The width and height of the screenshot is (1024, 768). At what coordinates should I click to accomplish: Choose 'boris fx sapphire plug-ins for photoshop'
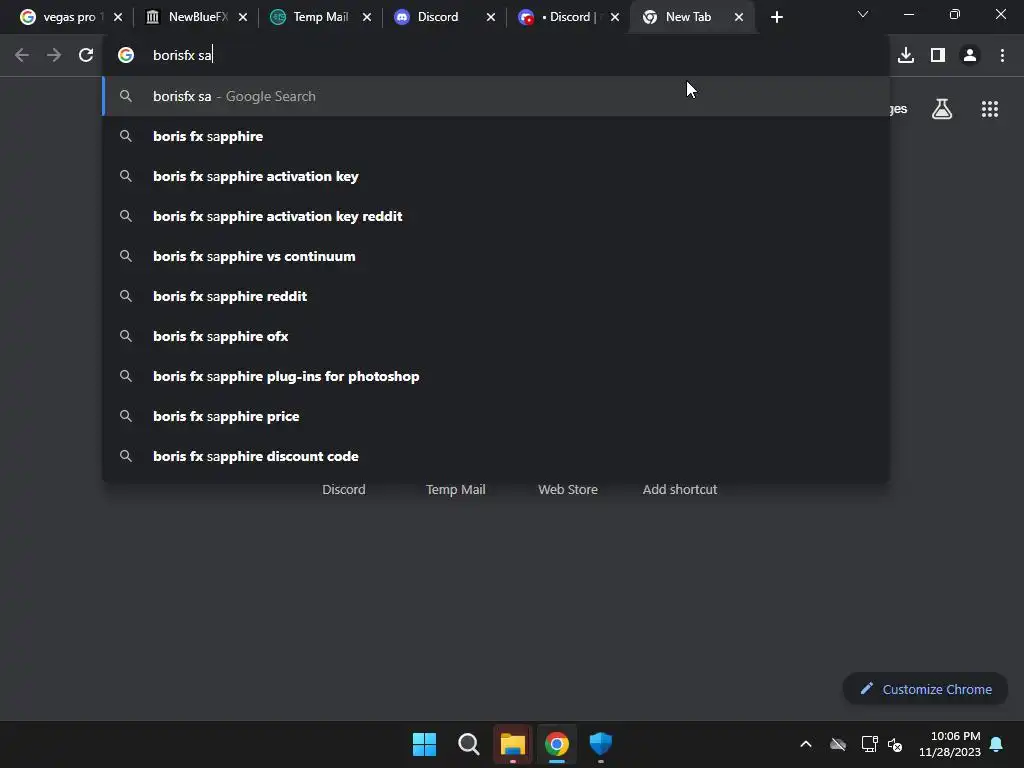point(496,376)
